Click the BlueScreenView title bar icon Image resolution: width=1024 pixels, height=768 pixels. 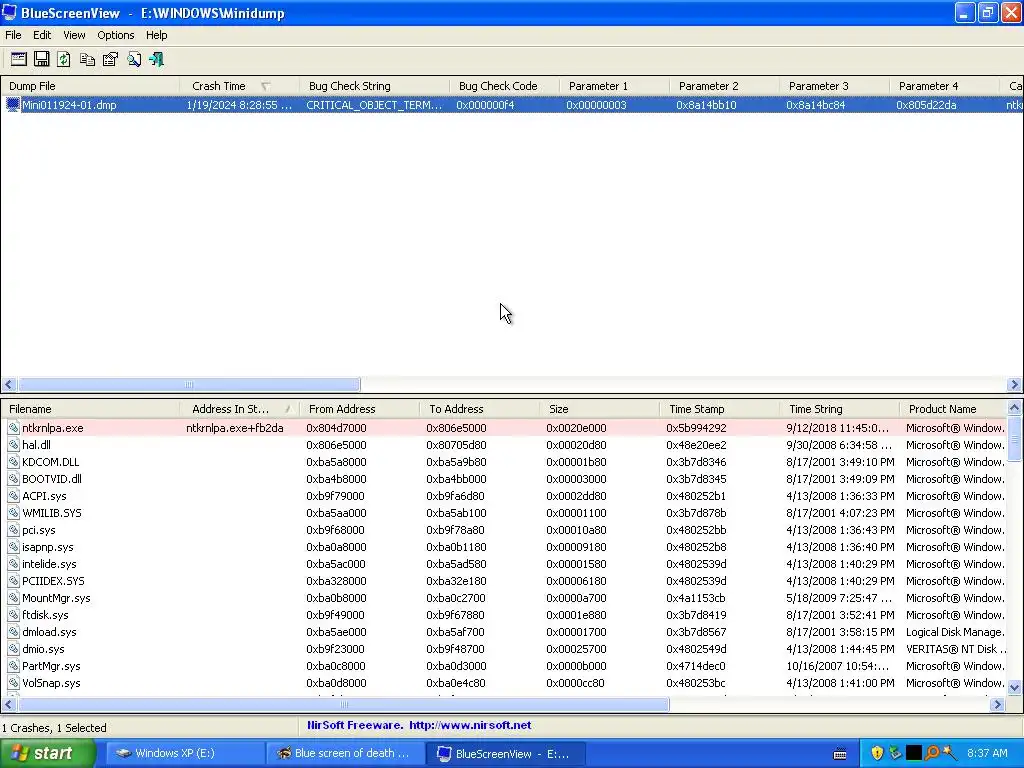tap(9, 12)
